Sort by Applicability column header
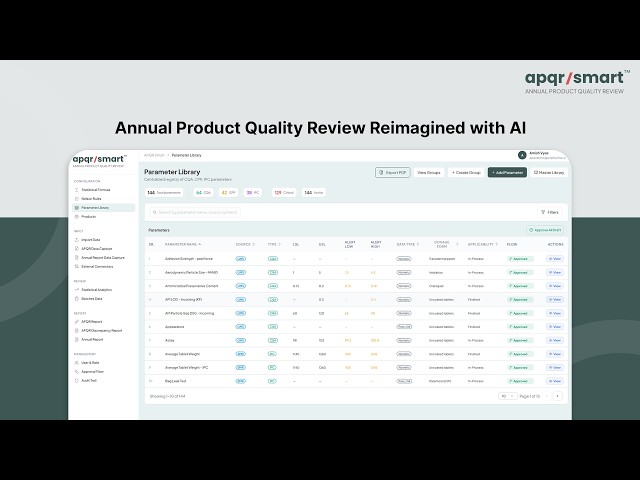Screen dimensions: 640x480 483,244
